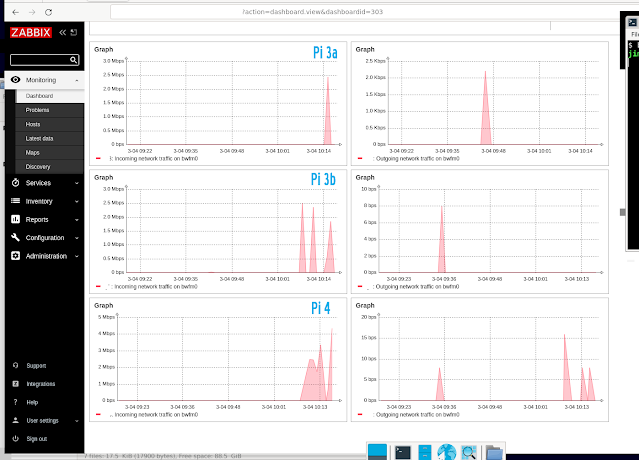
Task: Expand the User settings chevron
Action: 77,421
